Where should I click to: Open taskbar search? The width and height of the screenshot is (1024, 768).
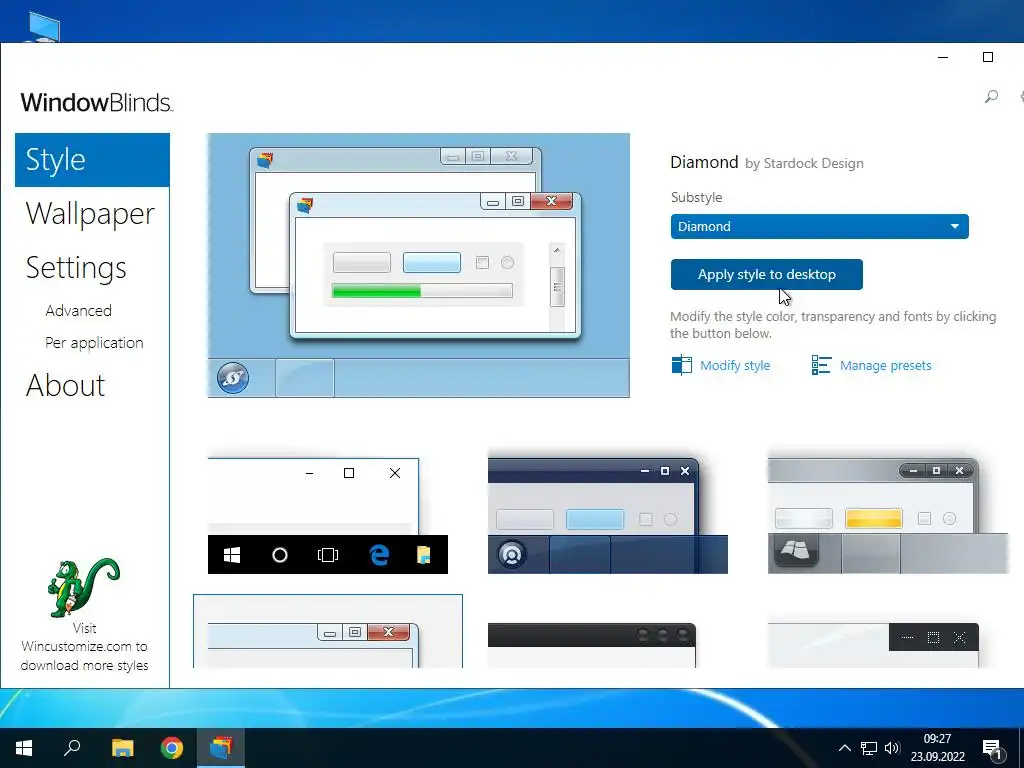point(72,748)
